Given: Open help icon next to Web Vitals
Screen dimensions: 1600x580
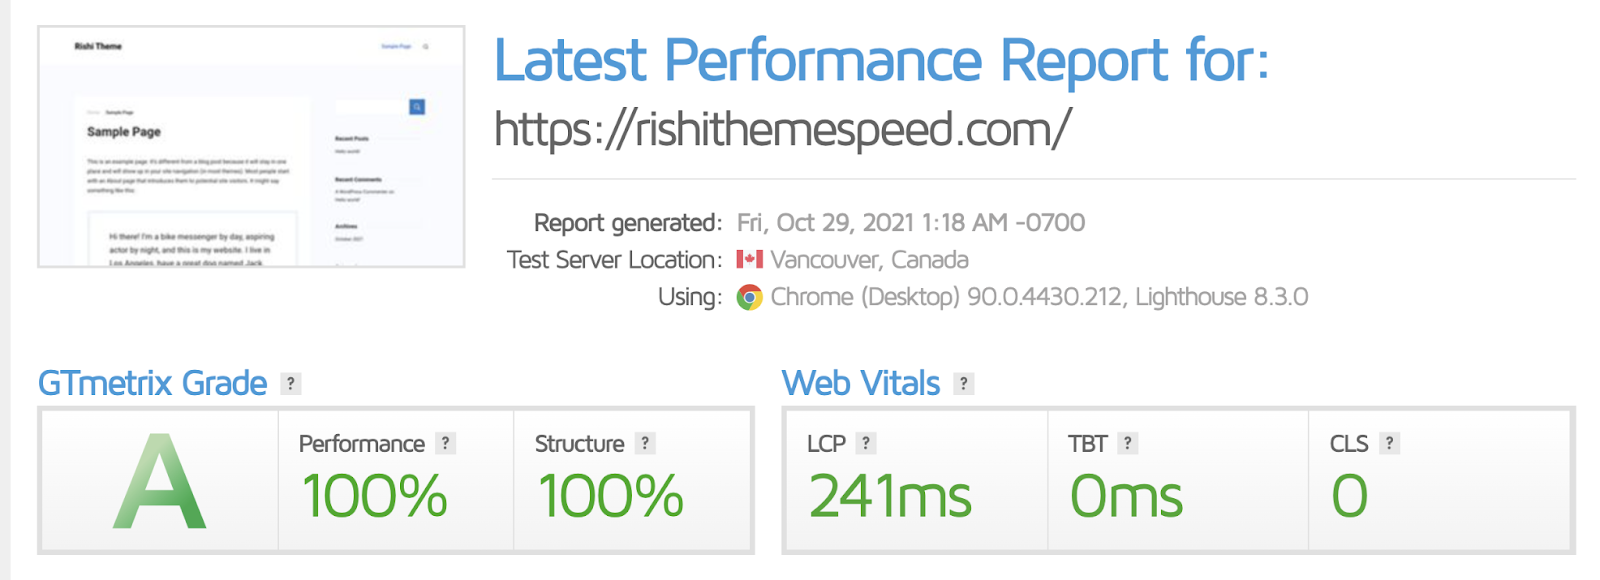Looking at the screenshot, I should [964, 383].
